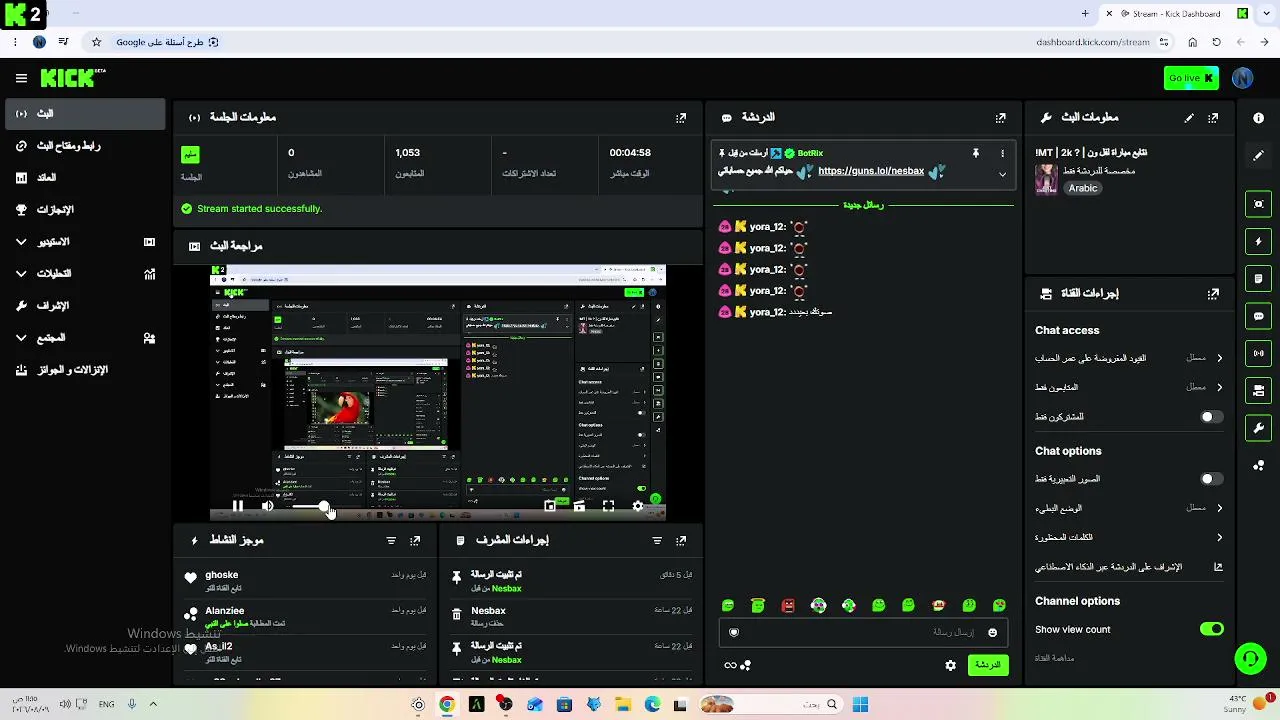Filter the موجز النشاط activity feed
The width and height of the screenshot is (1280, 720).
391,540
